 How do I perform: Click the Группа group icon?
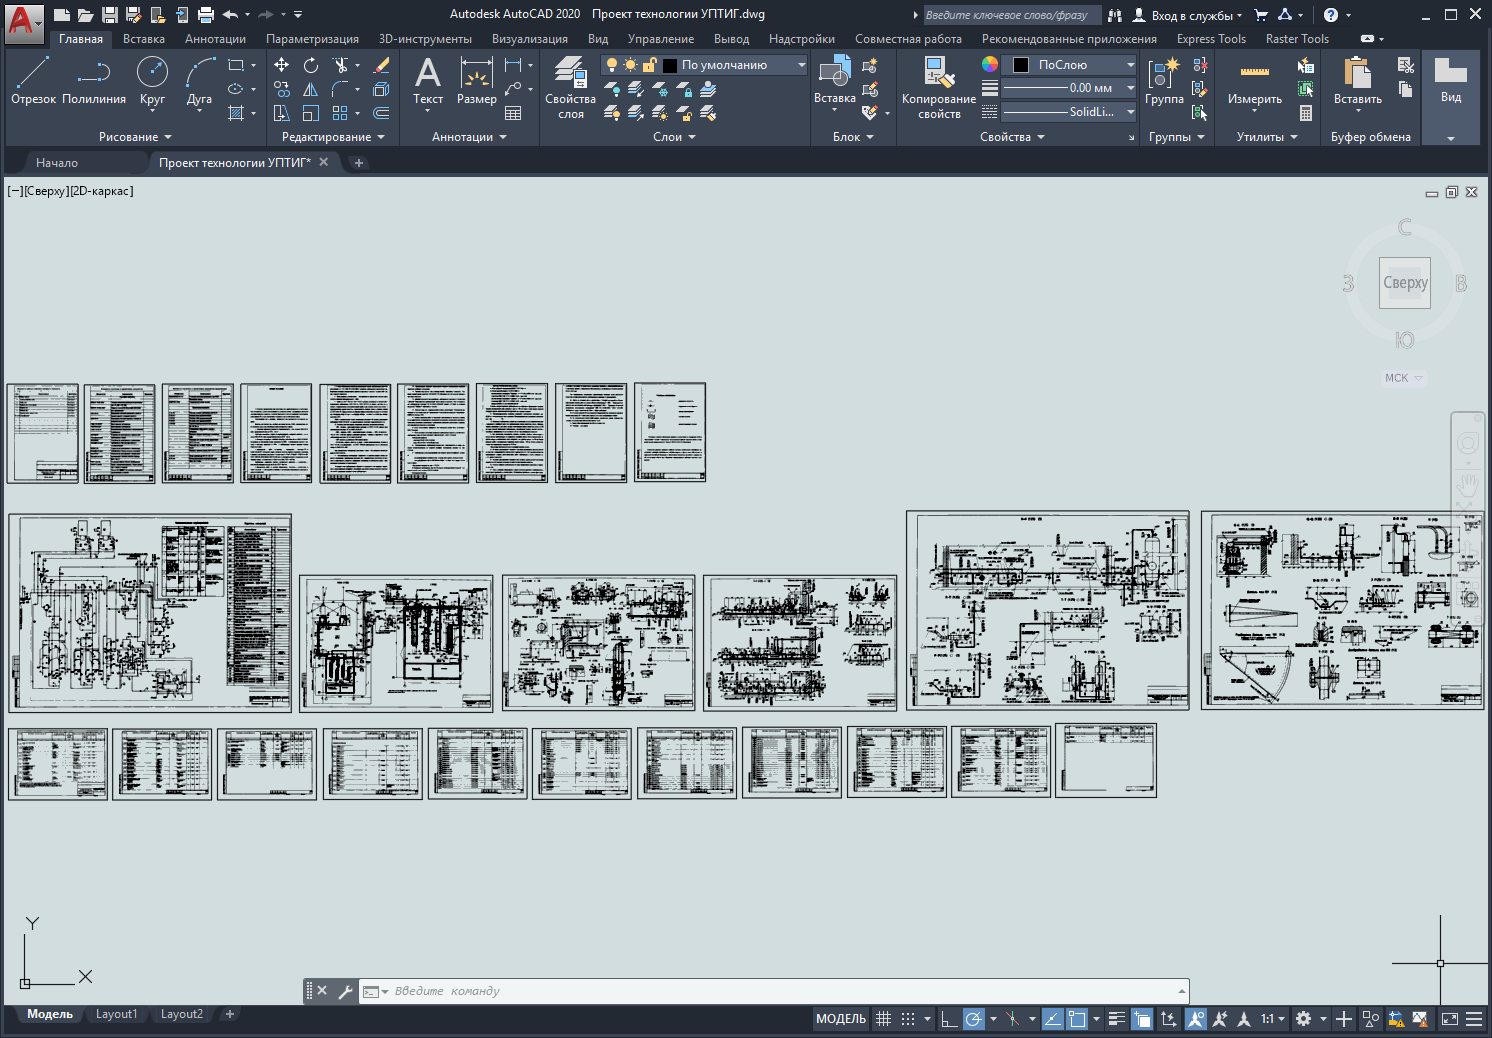click(x=1164, y=80)
